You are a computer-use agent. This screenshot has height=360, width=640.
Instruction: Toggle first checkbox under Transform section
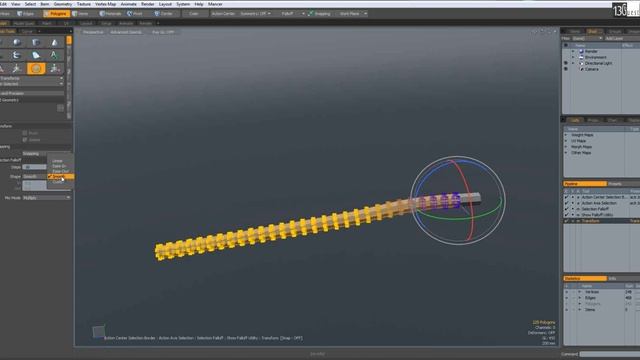(x=25, y=133)
